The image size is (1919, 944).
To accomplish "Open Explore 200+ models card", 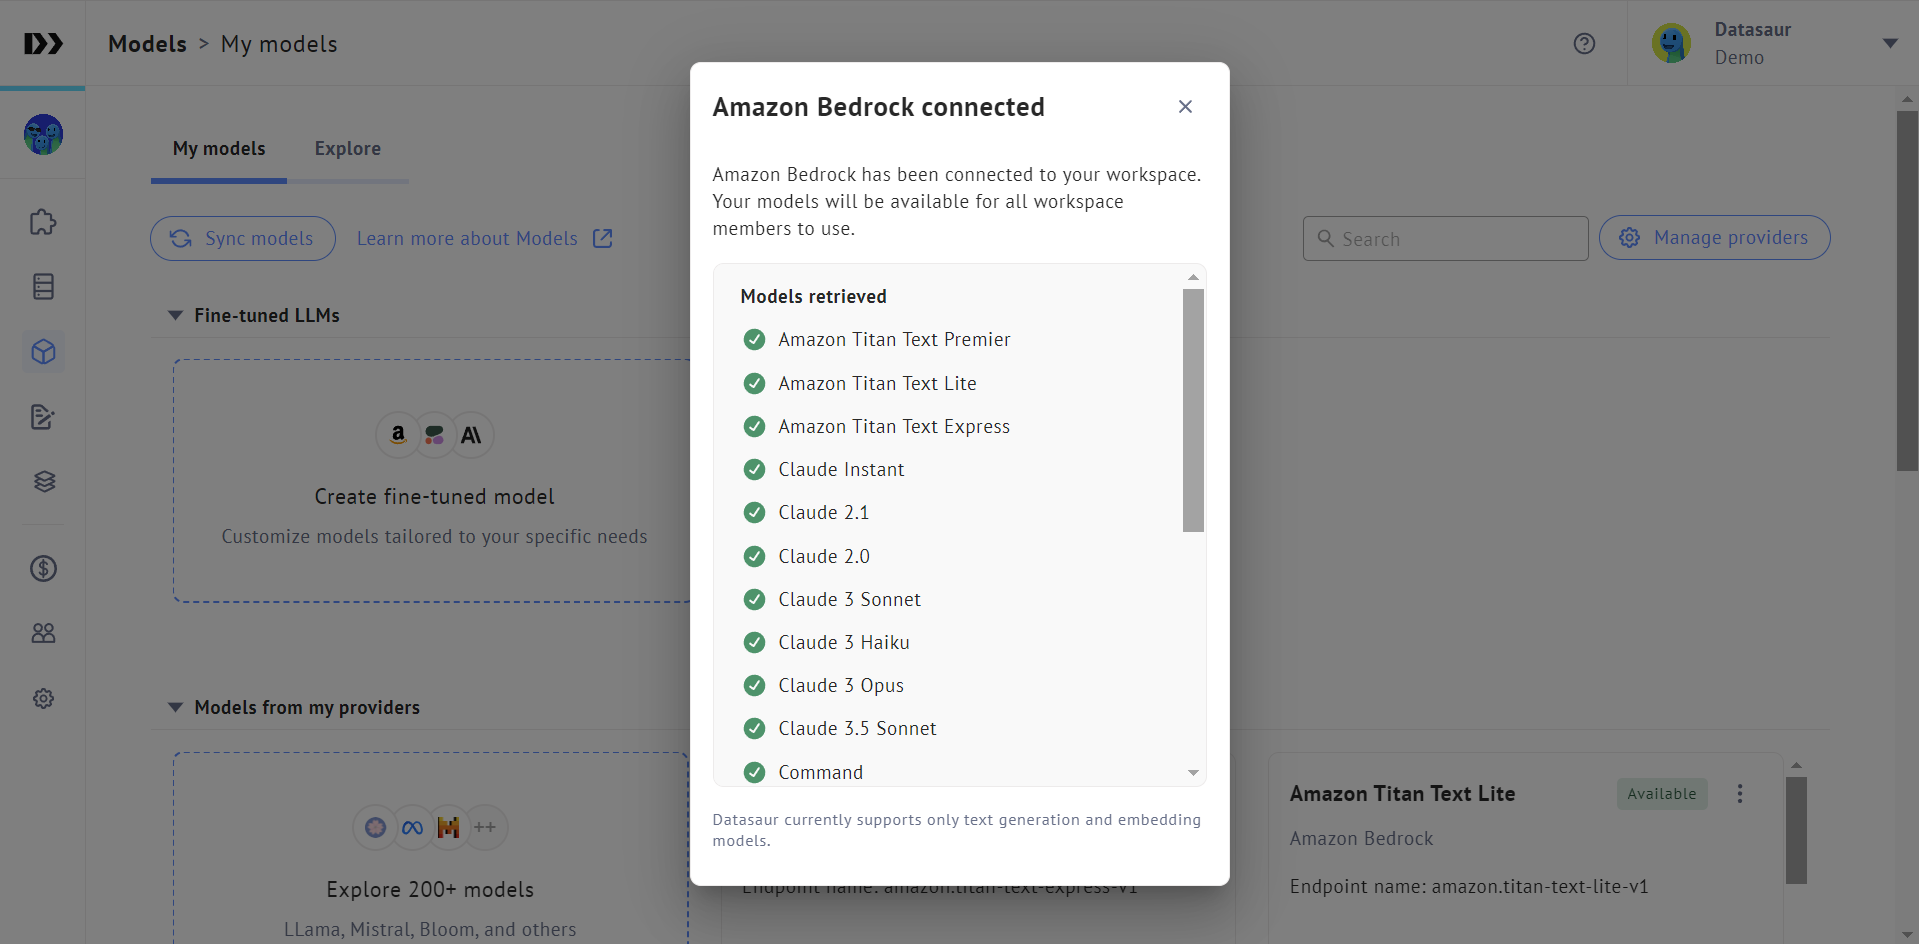I will tap(431, 848).
